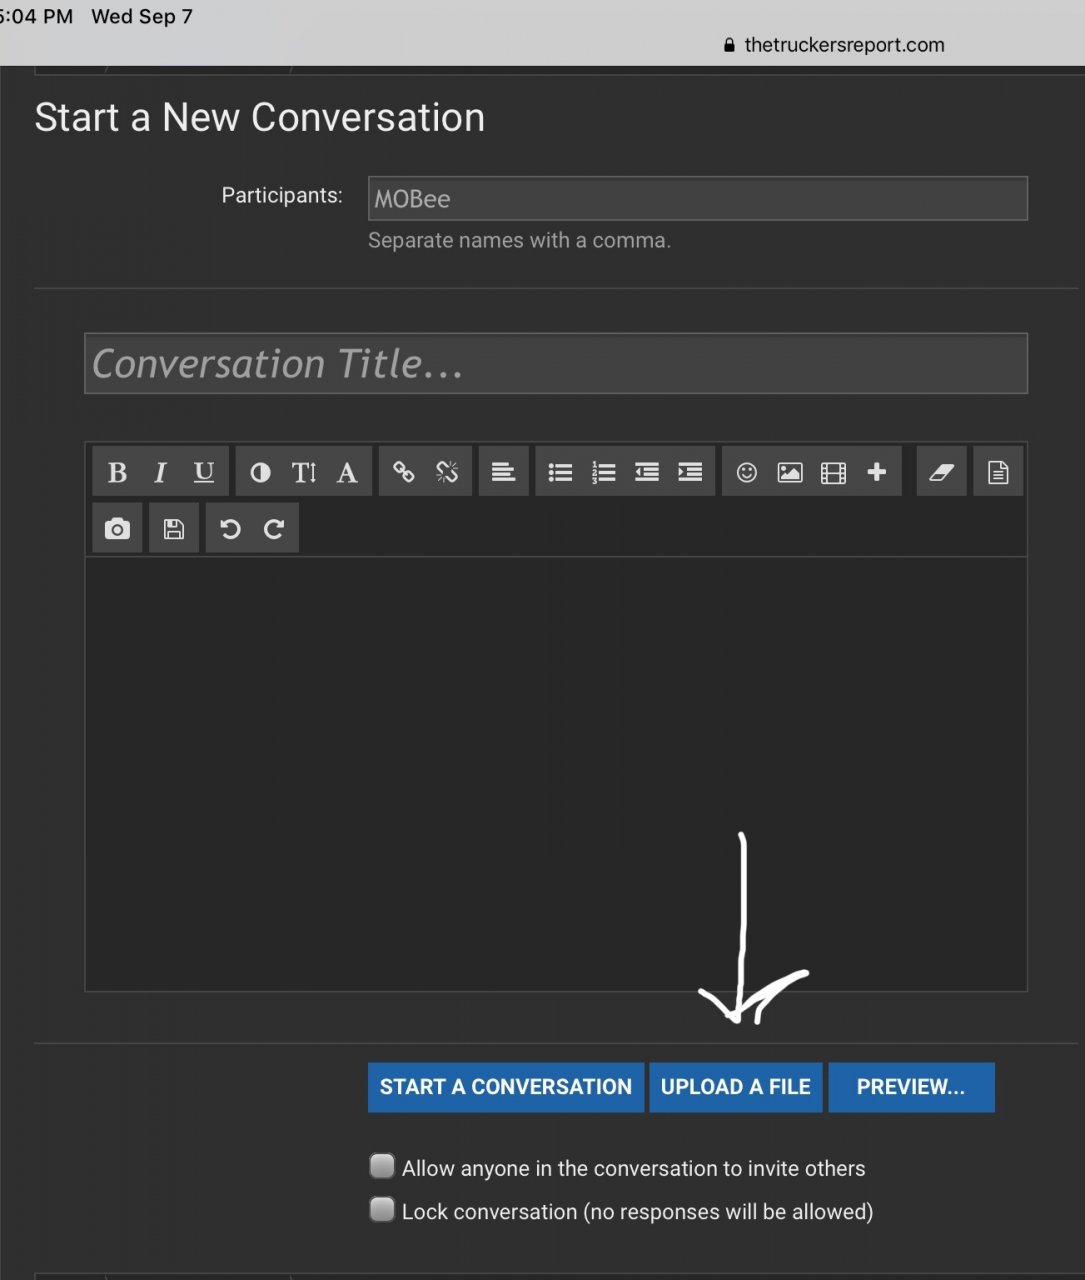
Task: Open the text alignment dropdown
Action: click(503, 472)
